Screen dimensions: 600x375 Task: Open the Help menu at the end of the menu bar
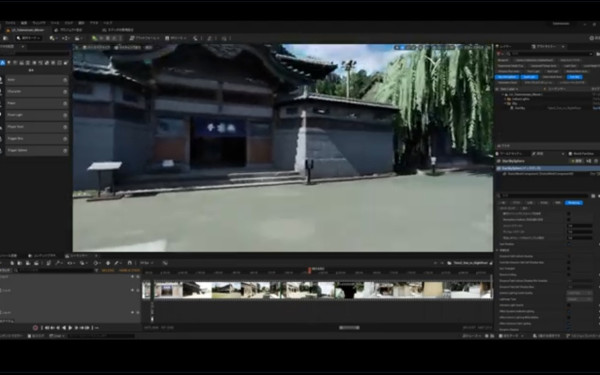coord(108,23)
